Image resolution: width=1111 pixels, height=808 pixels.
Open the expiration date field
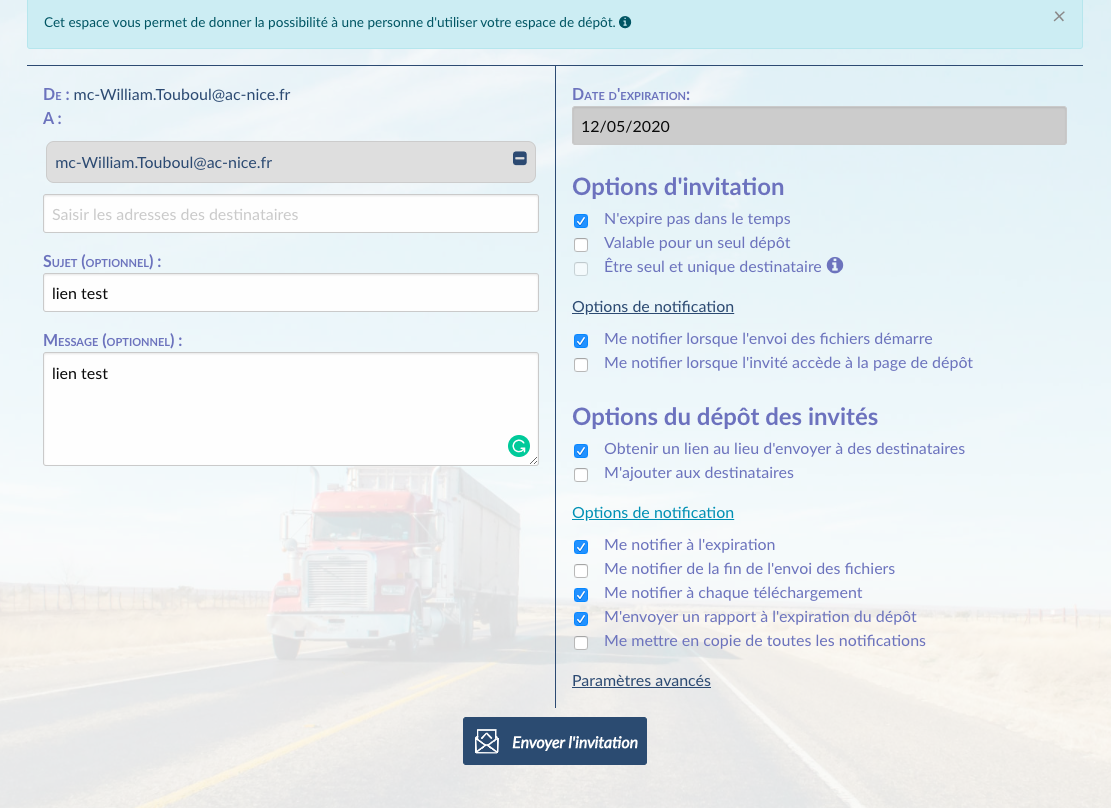point(818,126)
